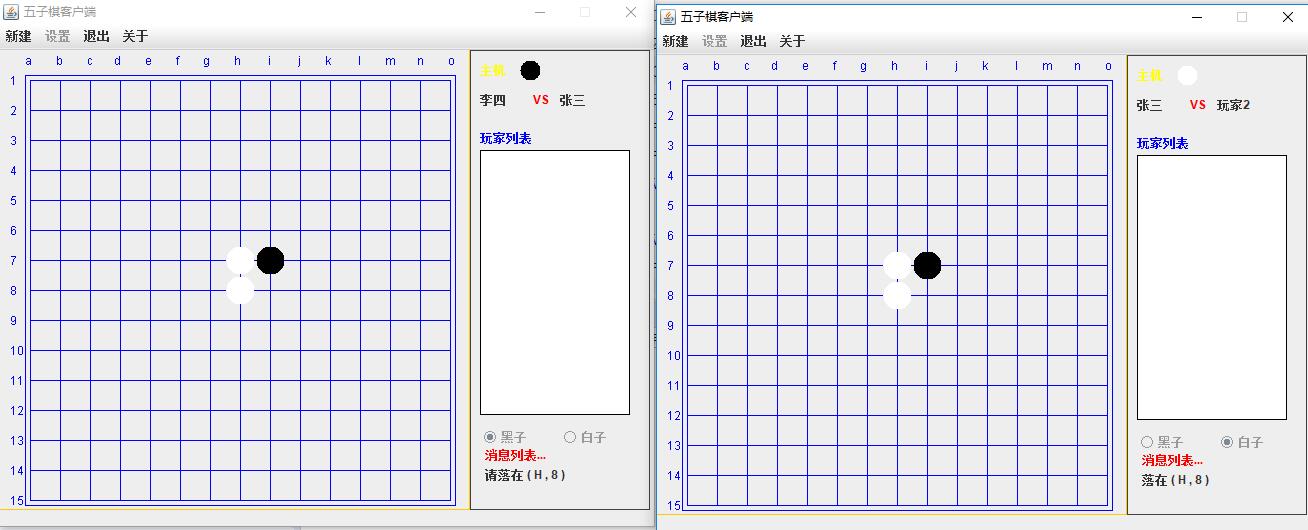The image size is (1308, 530).
Task: Open 退出 menu in right window
Action: click(753, 41)
